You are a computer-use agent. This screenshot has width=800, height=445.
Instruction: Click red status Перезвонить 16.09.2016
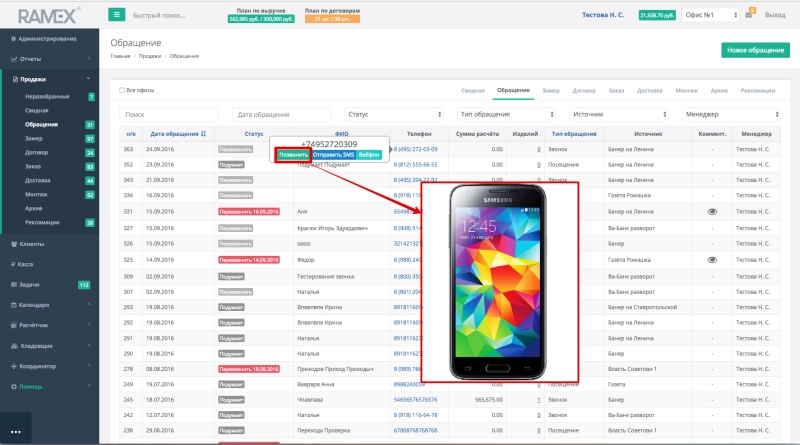249,211
